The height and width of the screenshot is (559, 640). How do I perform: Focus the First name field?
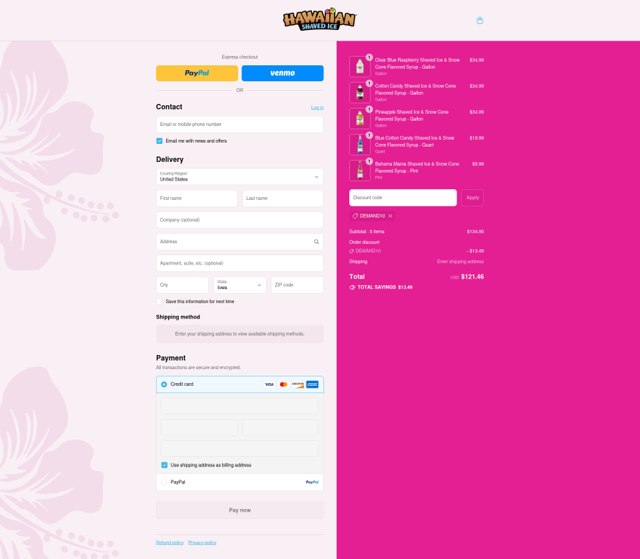(x=197, y=198)
